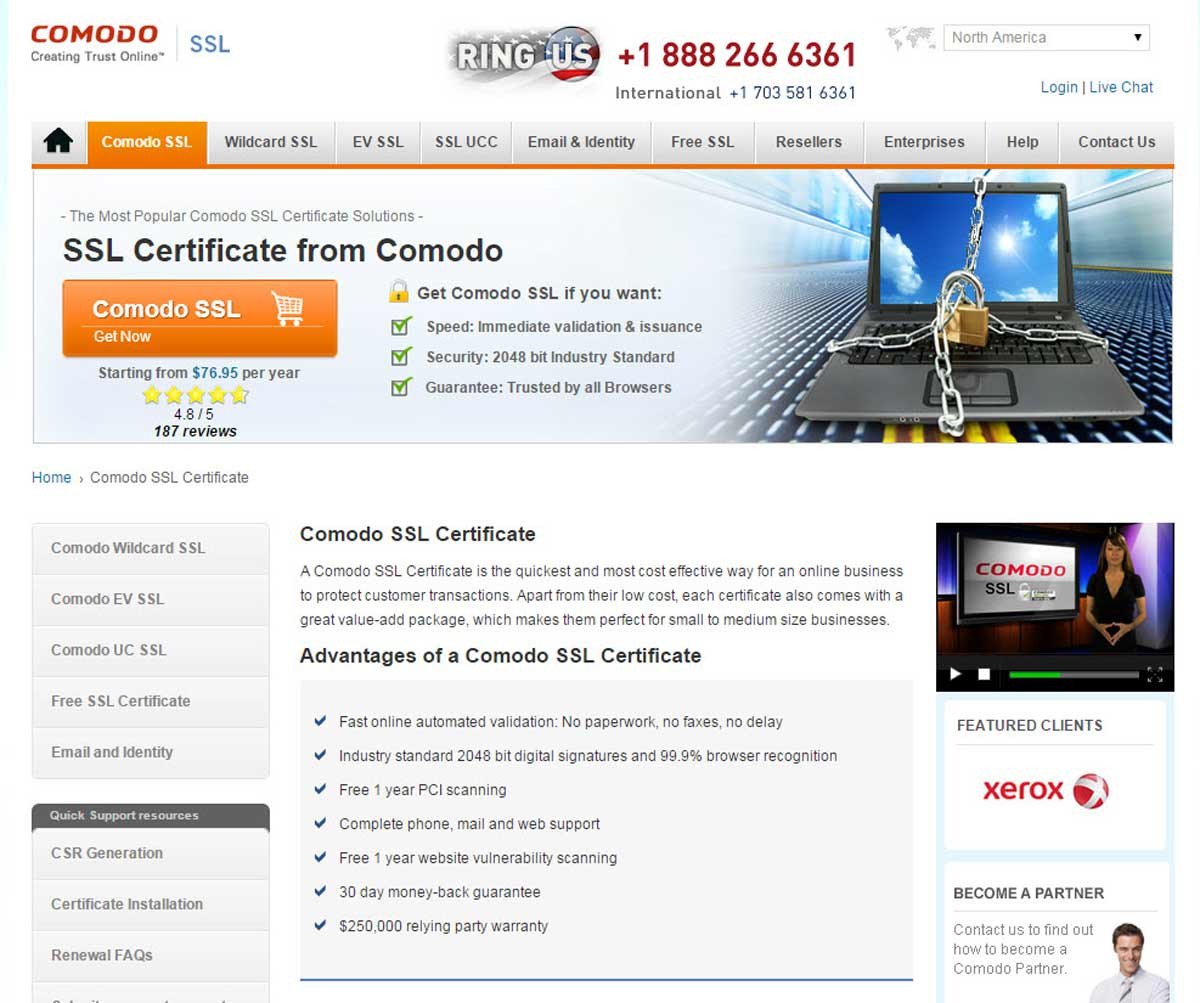1200x1003 pixels.
Task: Enter fullscreen on the video player
Action: (x=1155, y=674)
